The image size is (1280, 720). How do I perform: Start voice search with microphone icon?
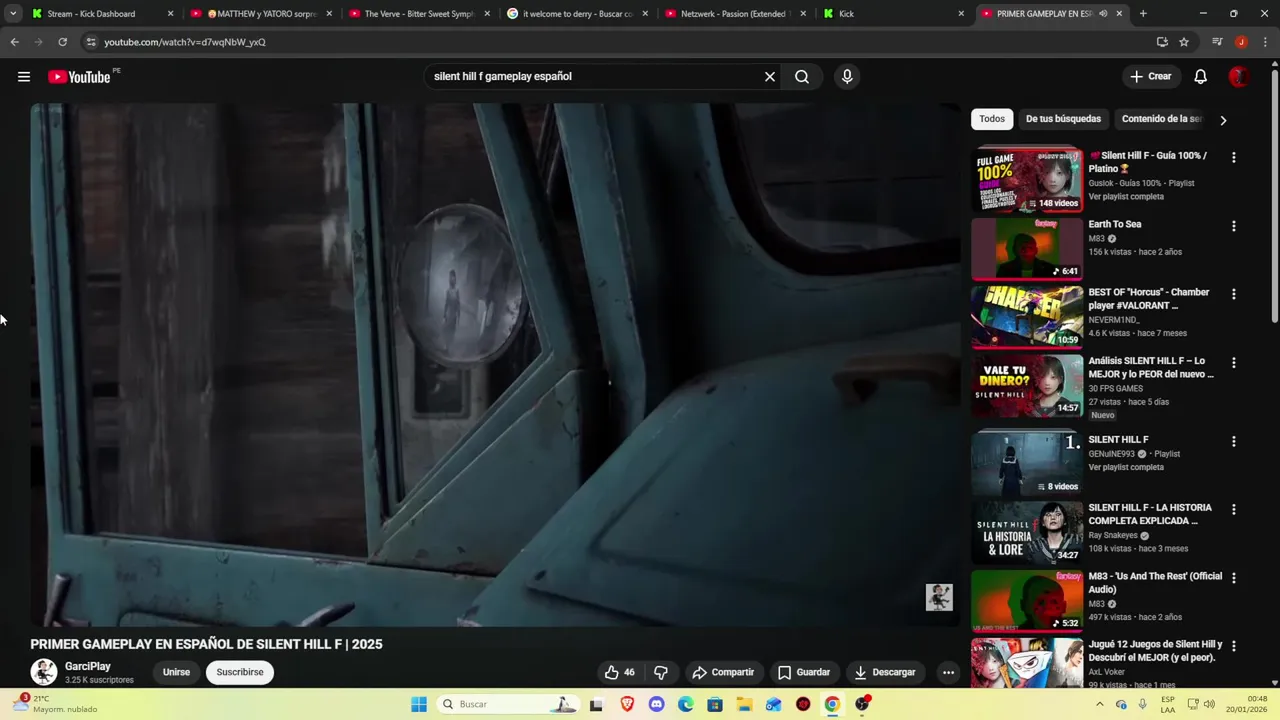point(847,77)
